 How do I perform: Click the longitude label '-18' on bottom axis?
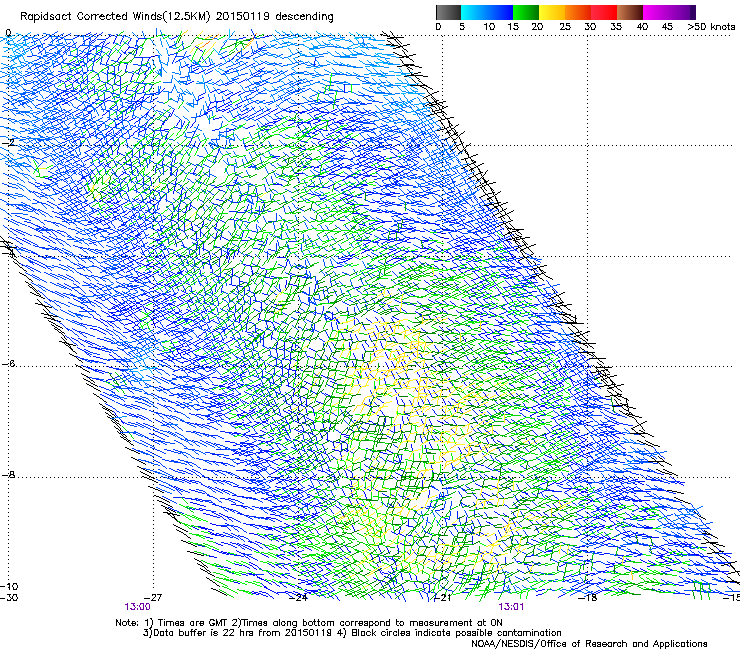(x=588, y=598)
